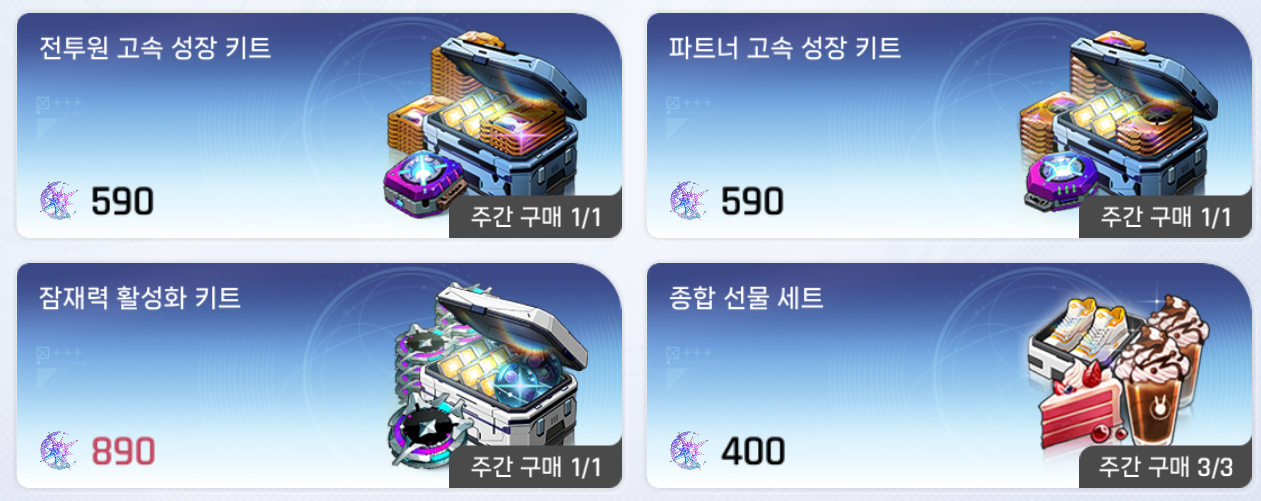Open the 종합 선물 세트 title
Viewport: 1261px width, 501px height.
[746, 297]
